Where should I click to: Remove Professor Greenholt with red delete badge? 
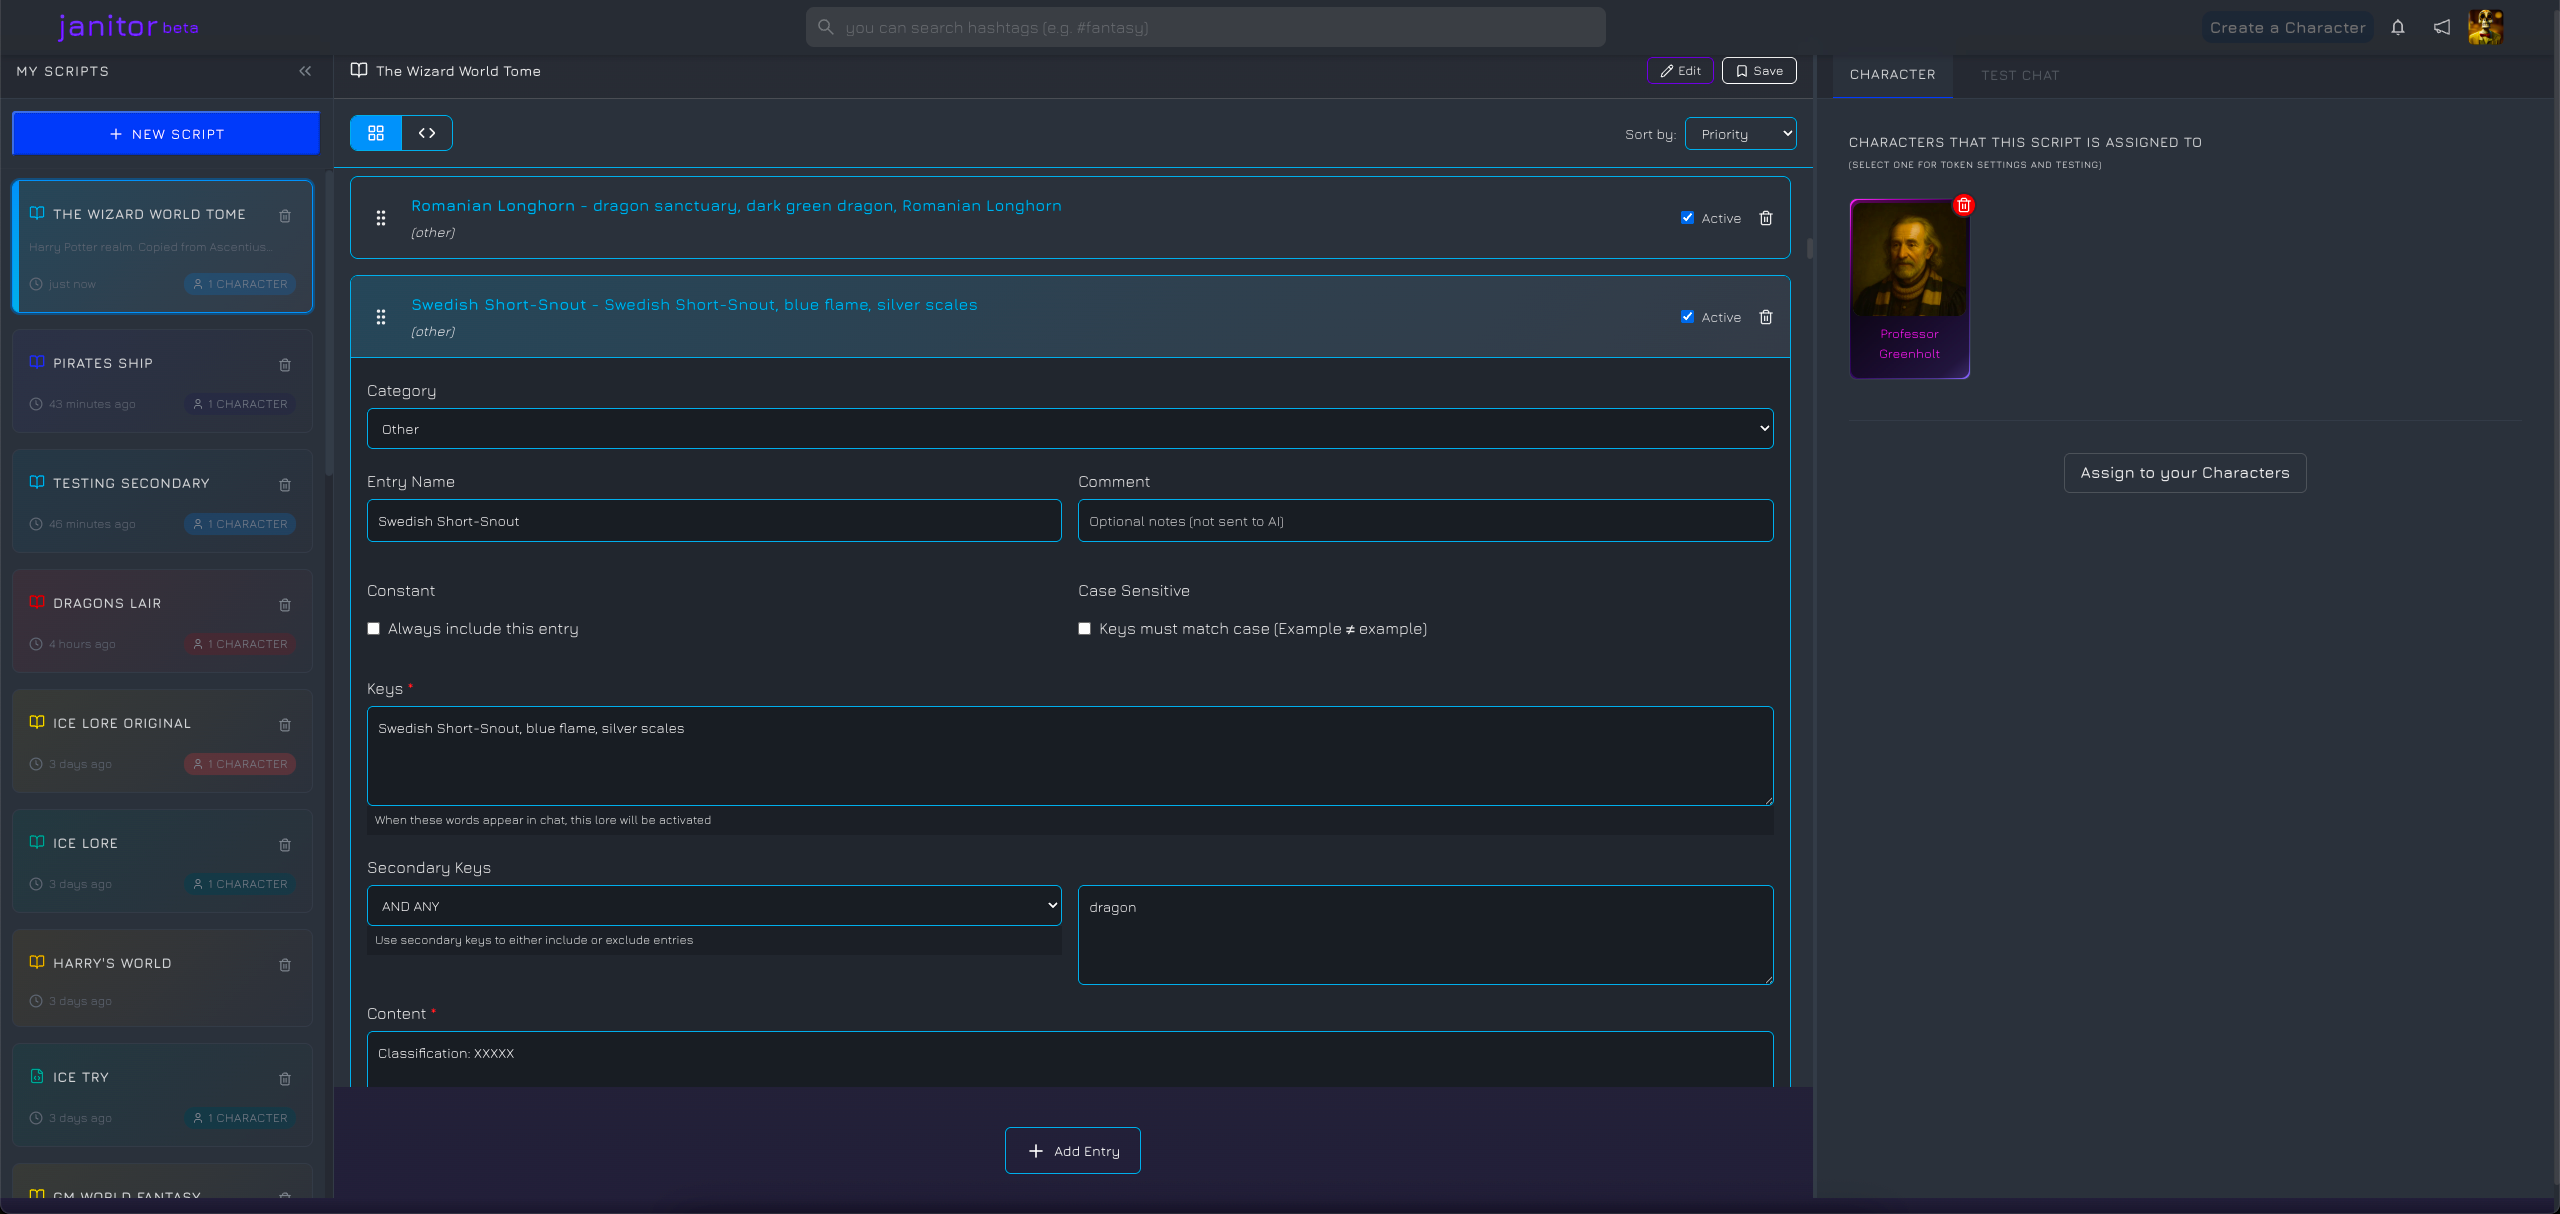[1965, 206]
